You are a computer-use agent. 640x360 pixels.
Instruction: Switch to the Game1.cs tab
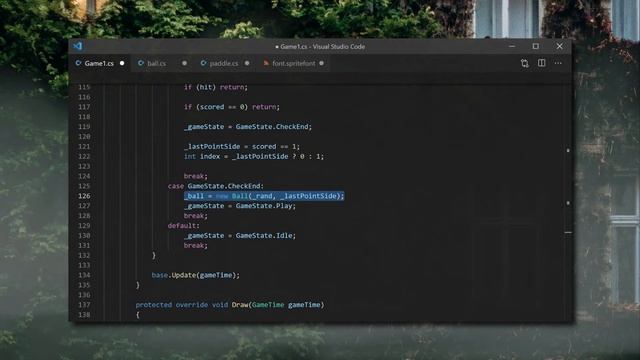click(100, 63)
